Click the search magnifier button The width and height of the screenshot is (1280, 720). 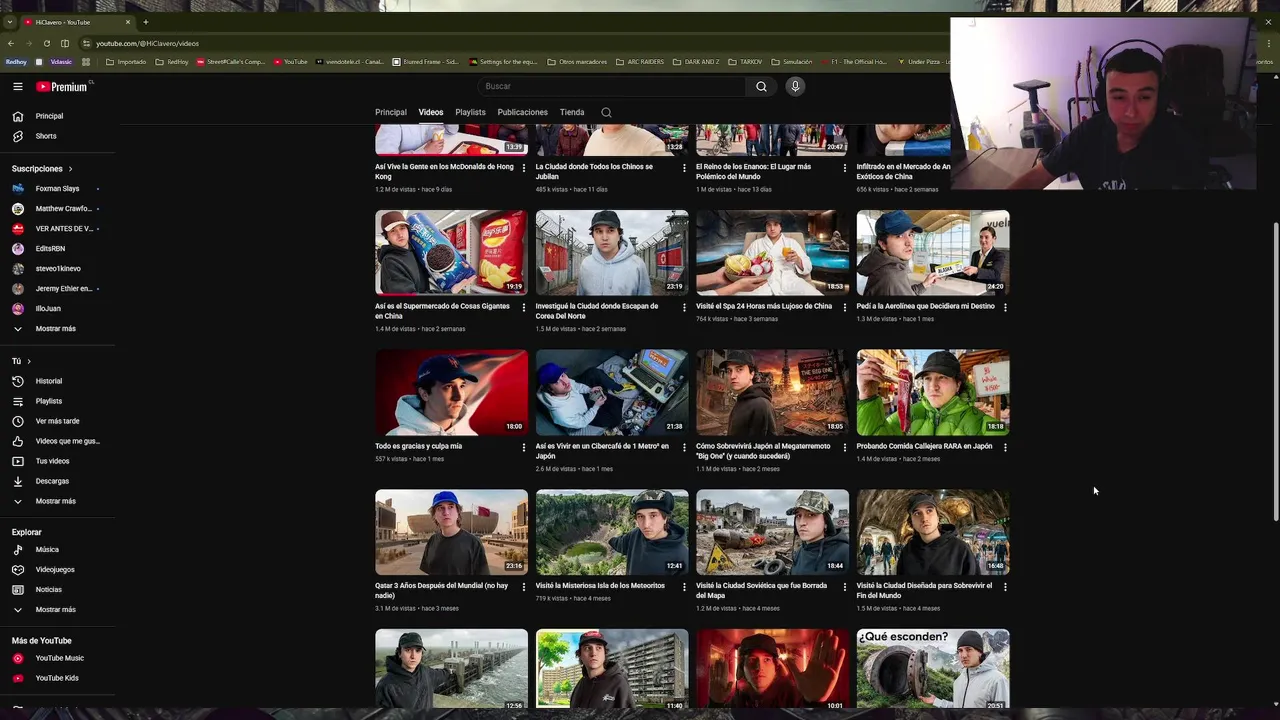point(761,87)
